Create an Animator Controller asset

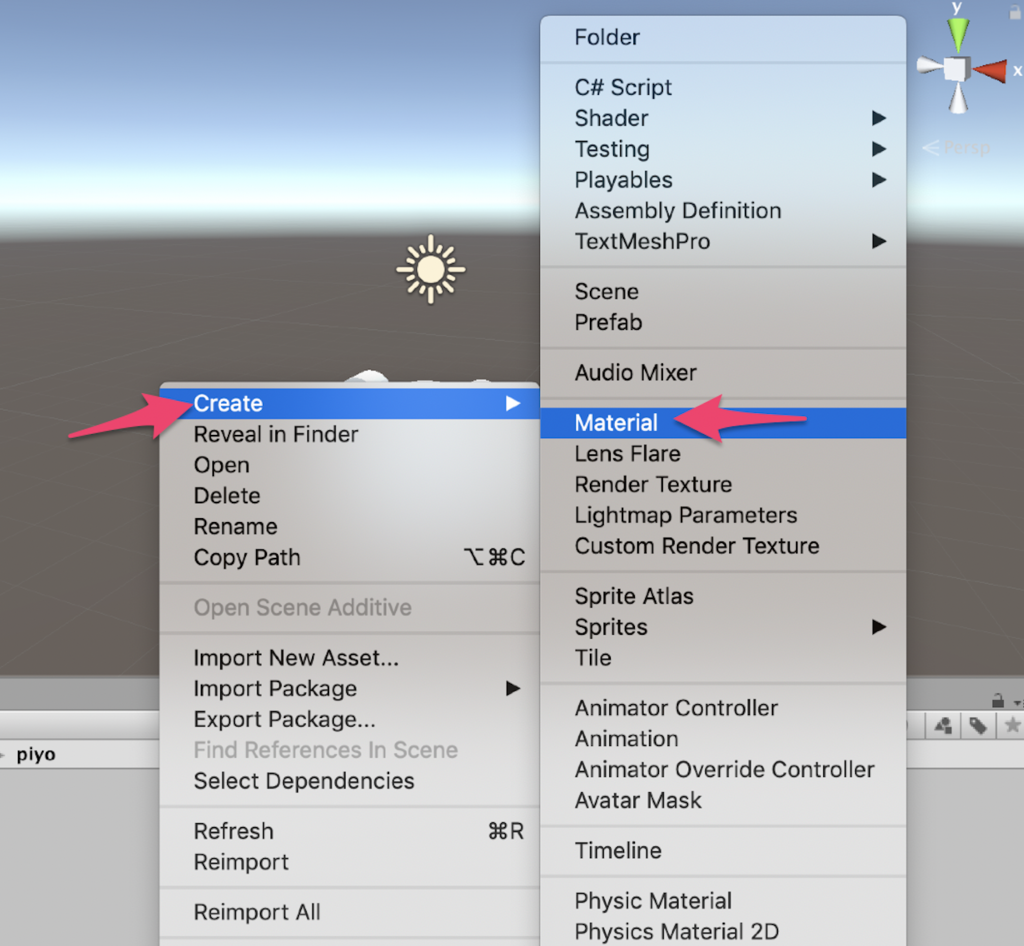pos(723,708)
